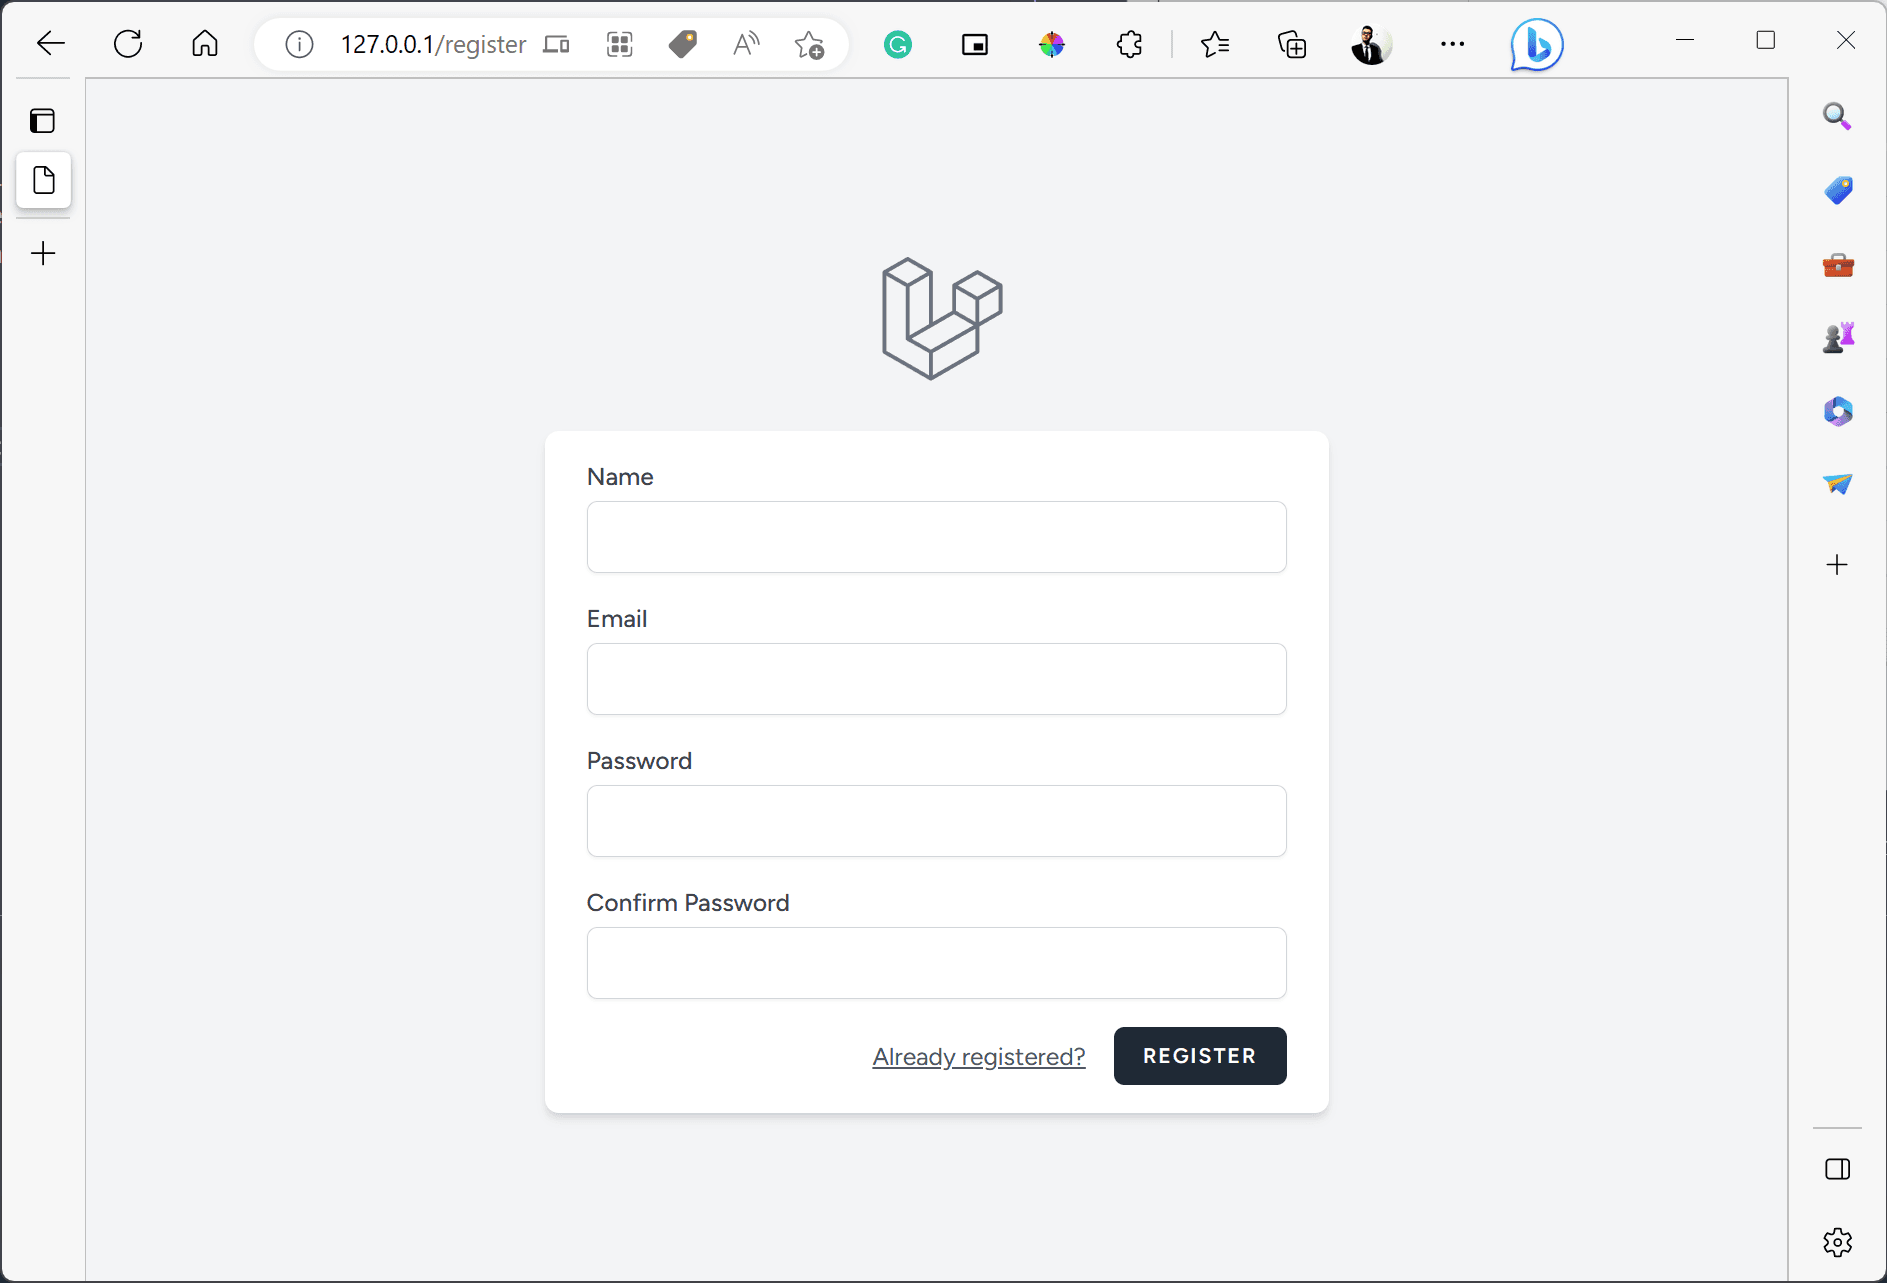Open the Collections icon
Viewport: 1887px width, 1283px height.
(x=1291, y=44)
